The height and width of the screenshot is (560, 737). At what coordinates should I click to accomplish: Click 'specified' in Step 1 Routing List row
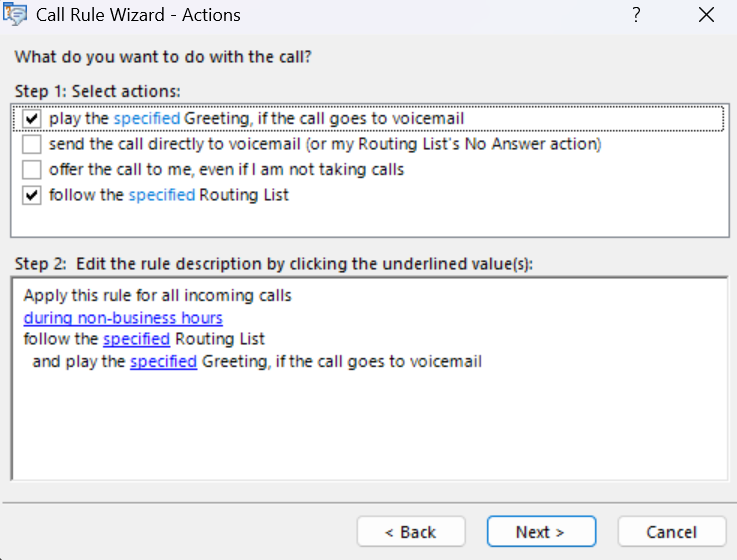click(162, 195)
